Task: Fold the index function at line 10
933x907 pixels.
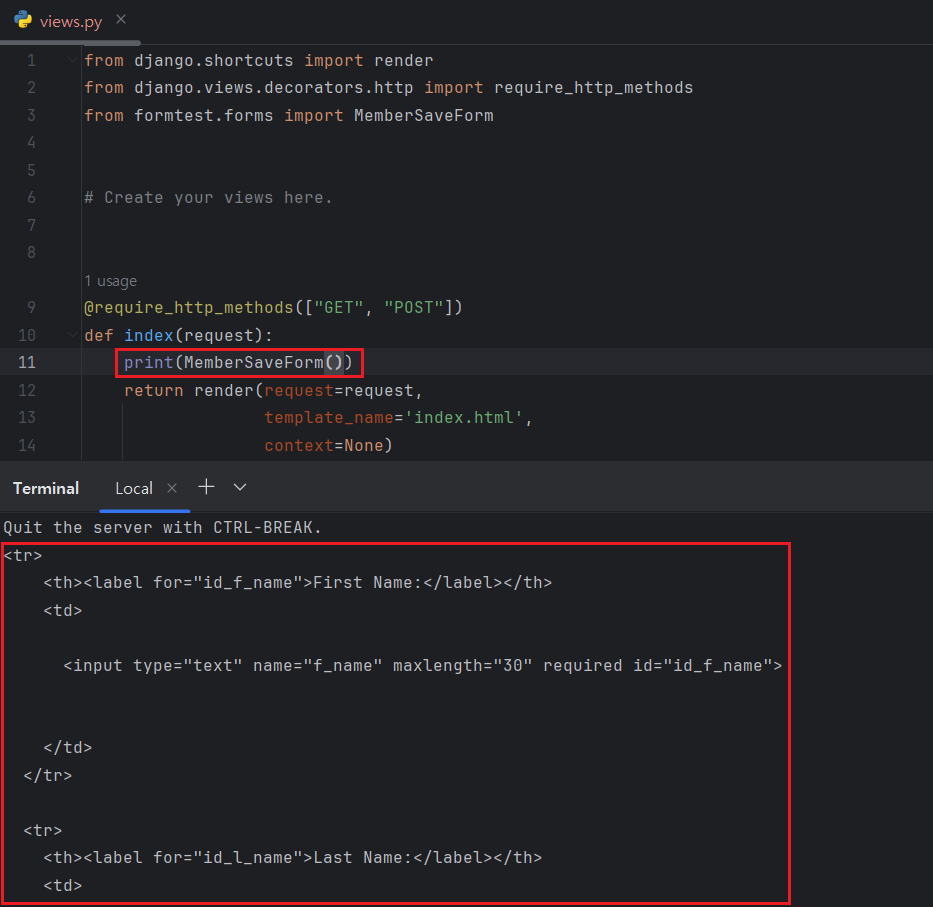Action: [72, 335]
